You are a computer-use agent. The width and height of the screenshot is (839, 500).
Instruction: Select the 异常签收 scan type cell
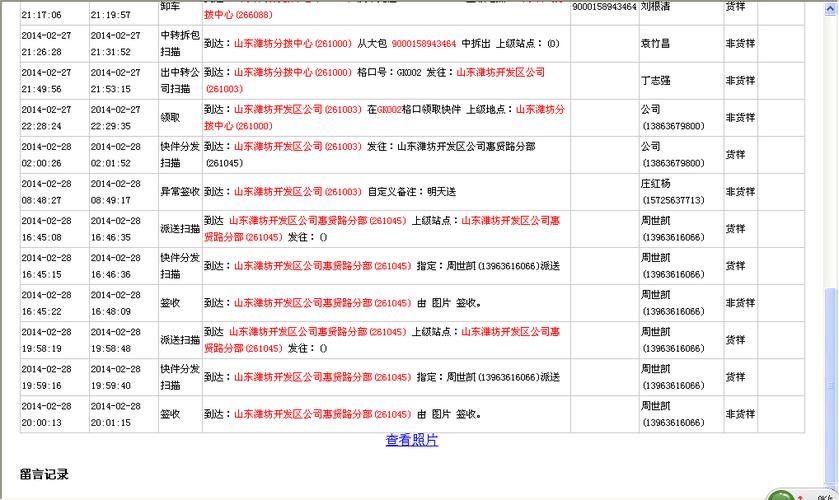click(x=180, y=192)
